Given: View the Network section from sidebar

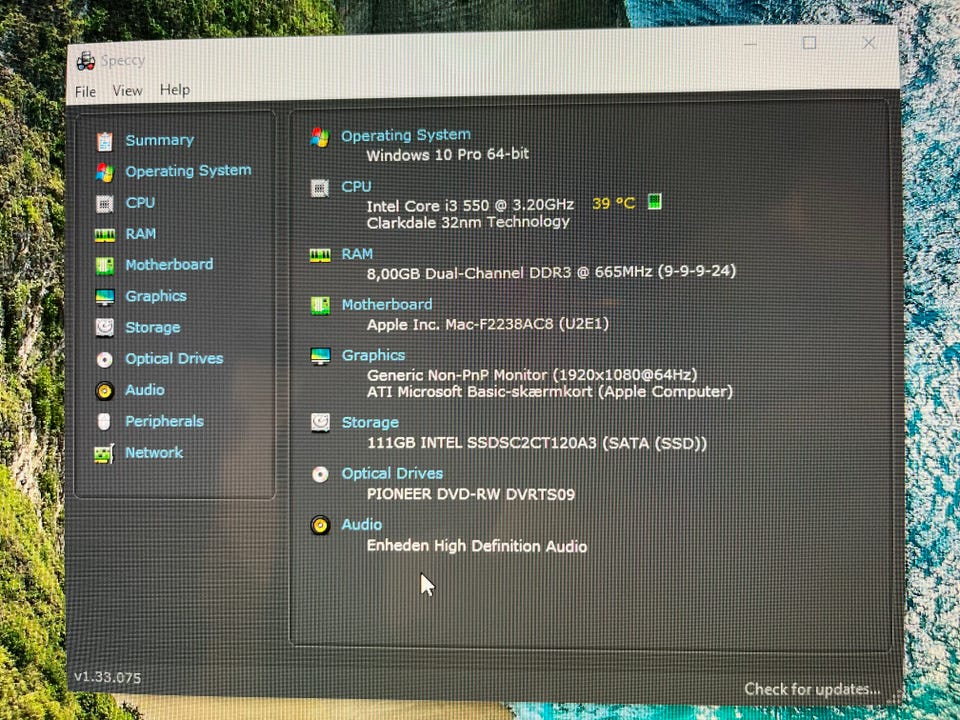Looking at the screenshot, I should click(x=154, y=452).
